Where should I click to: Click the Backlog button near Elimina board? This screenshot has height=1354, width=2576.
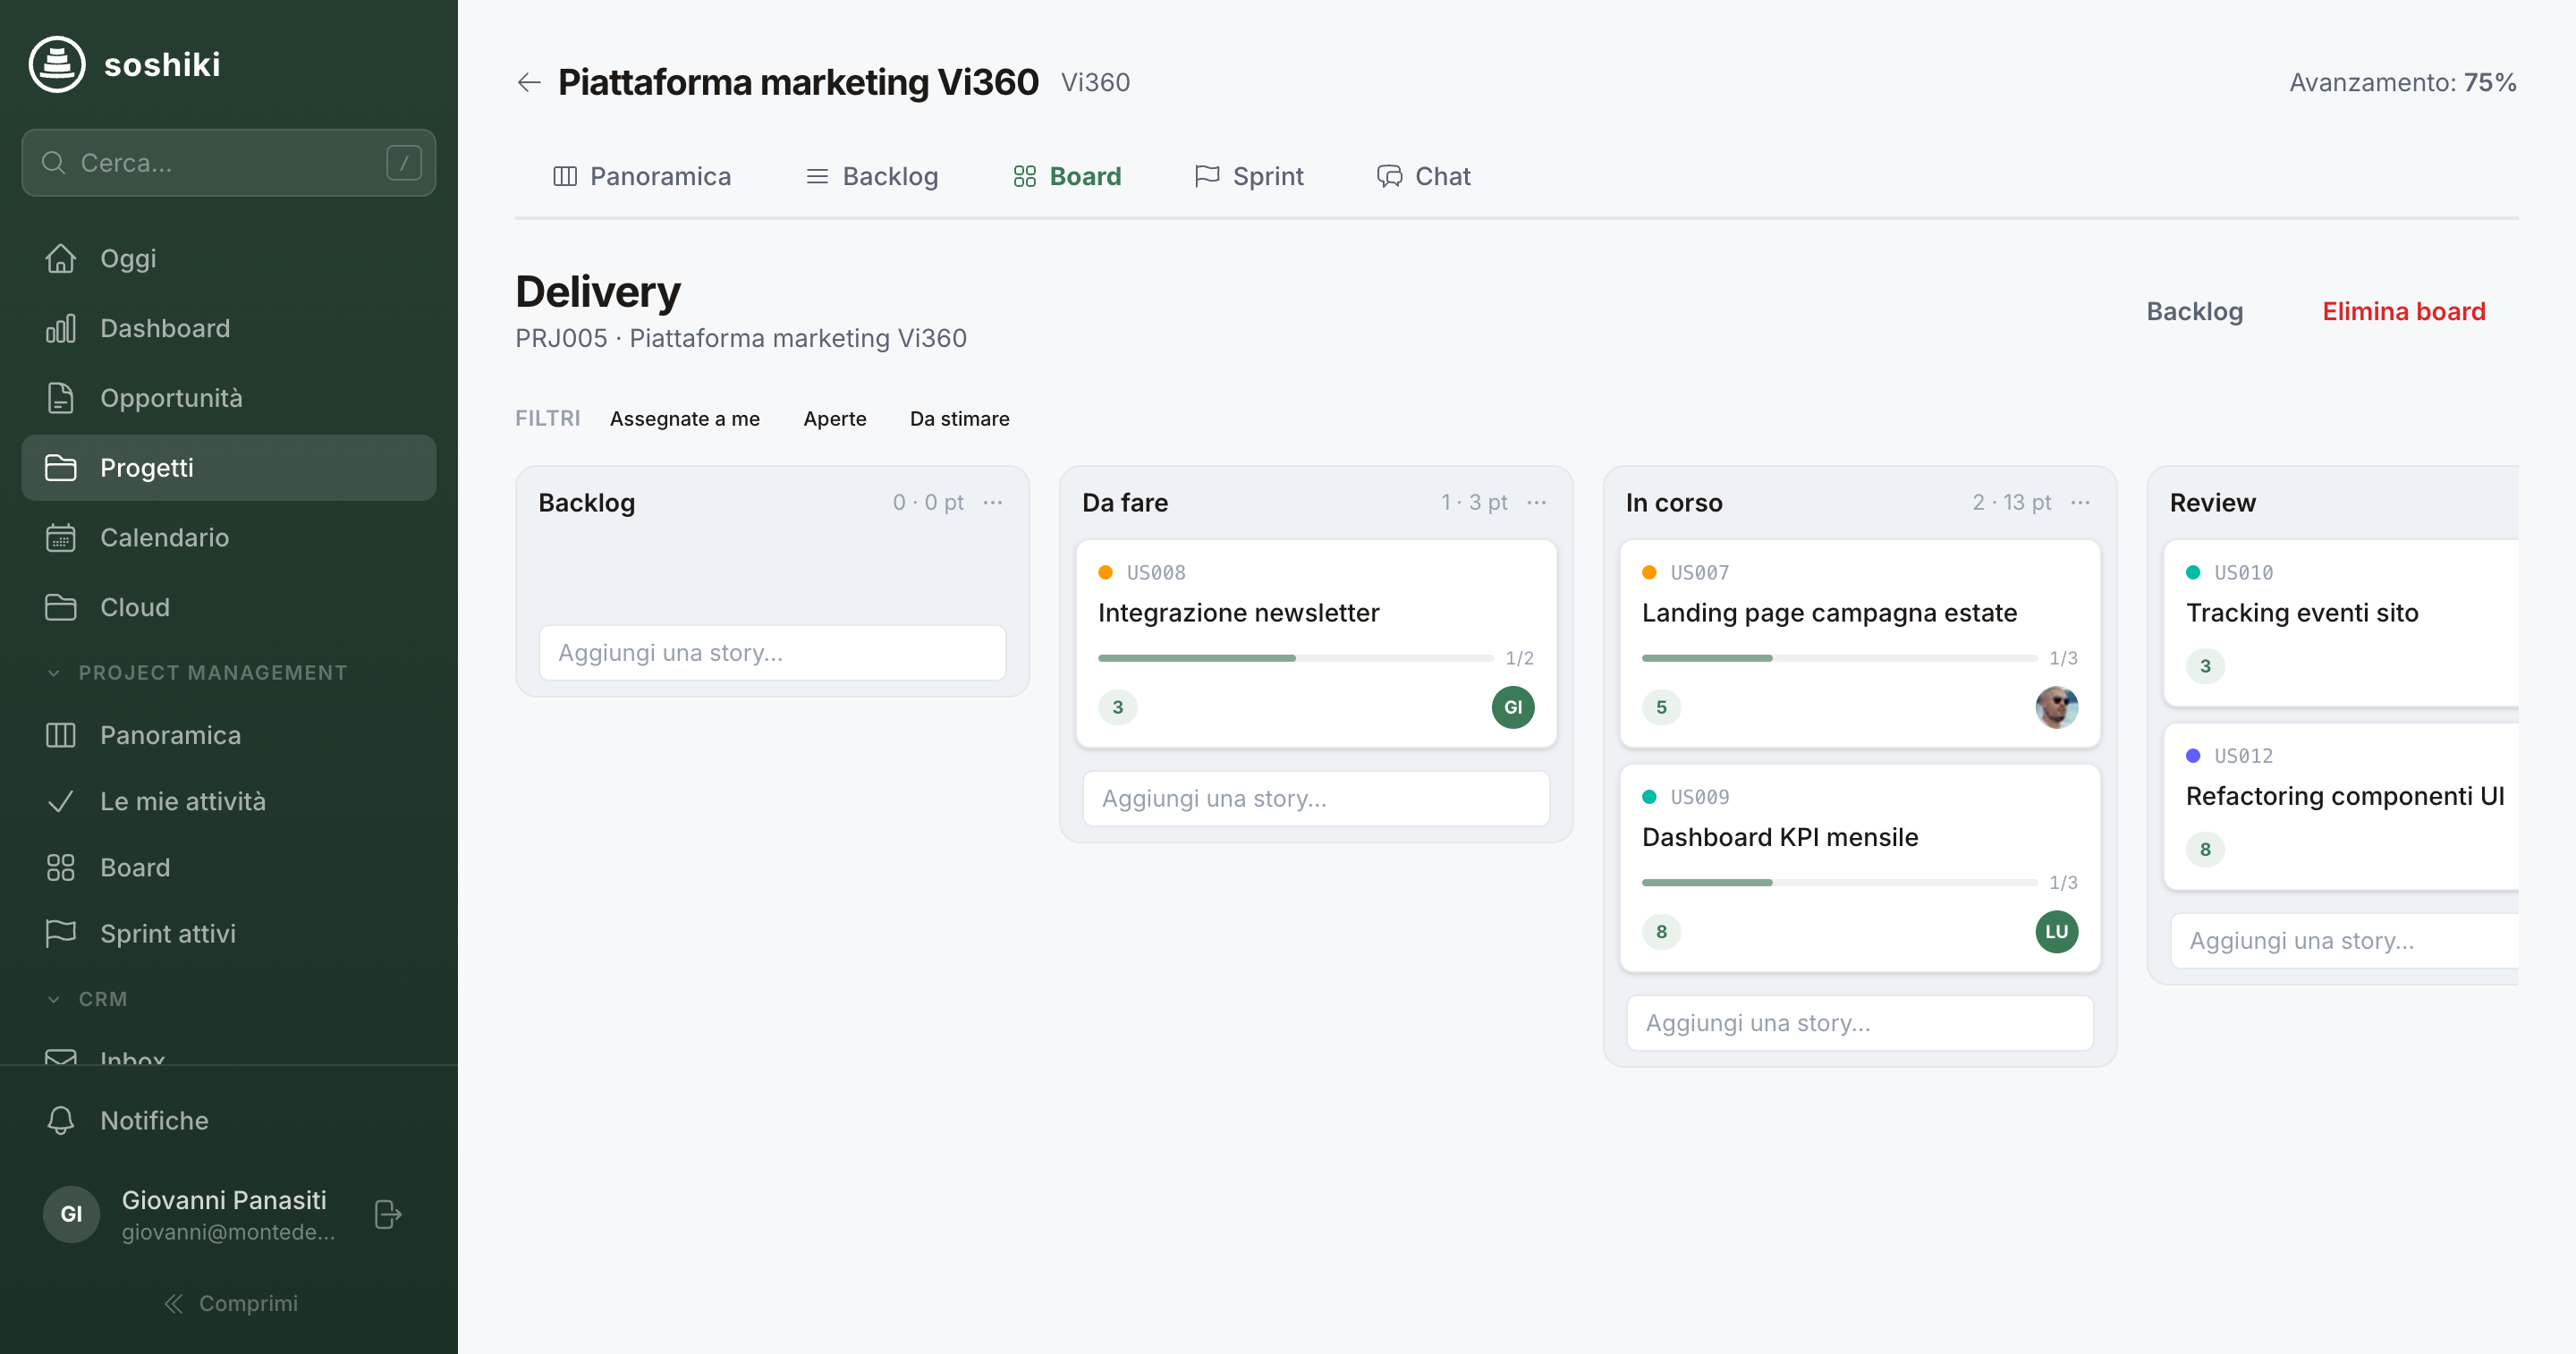pos(2194,311)
